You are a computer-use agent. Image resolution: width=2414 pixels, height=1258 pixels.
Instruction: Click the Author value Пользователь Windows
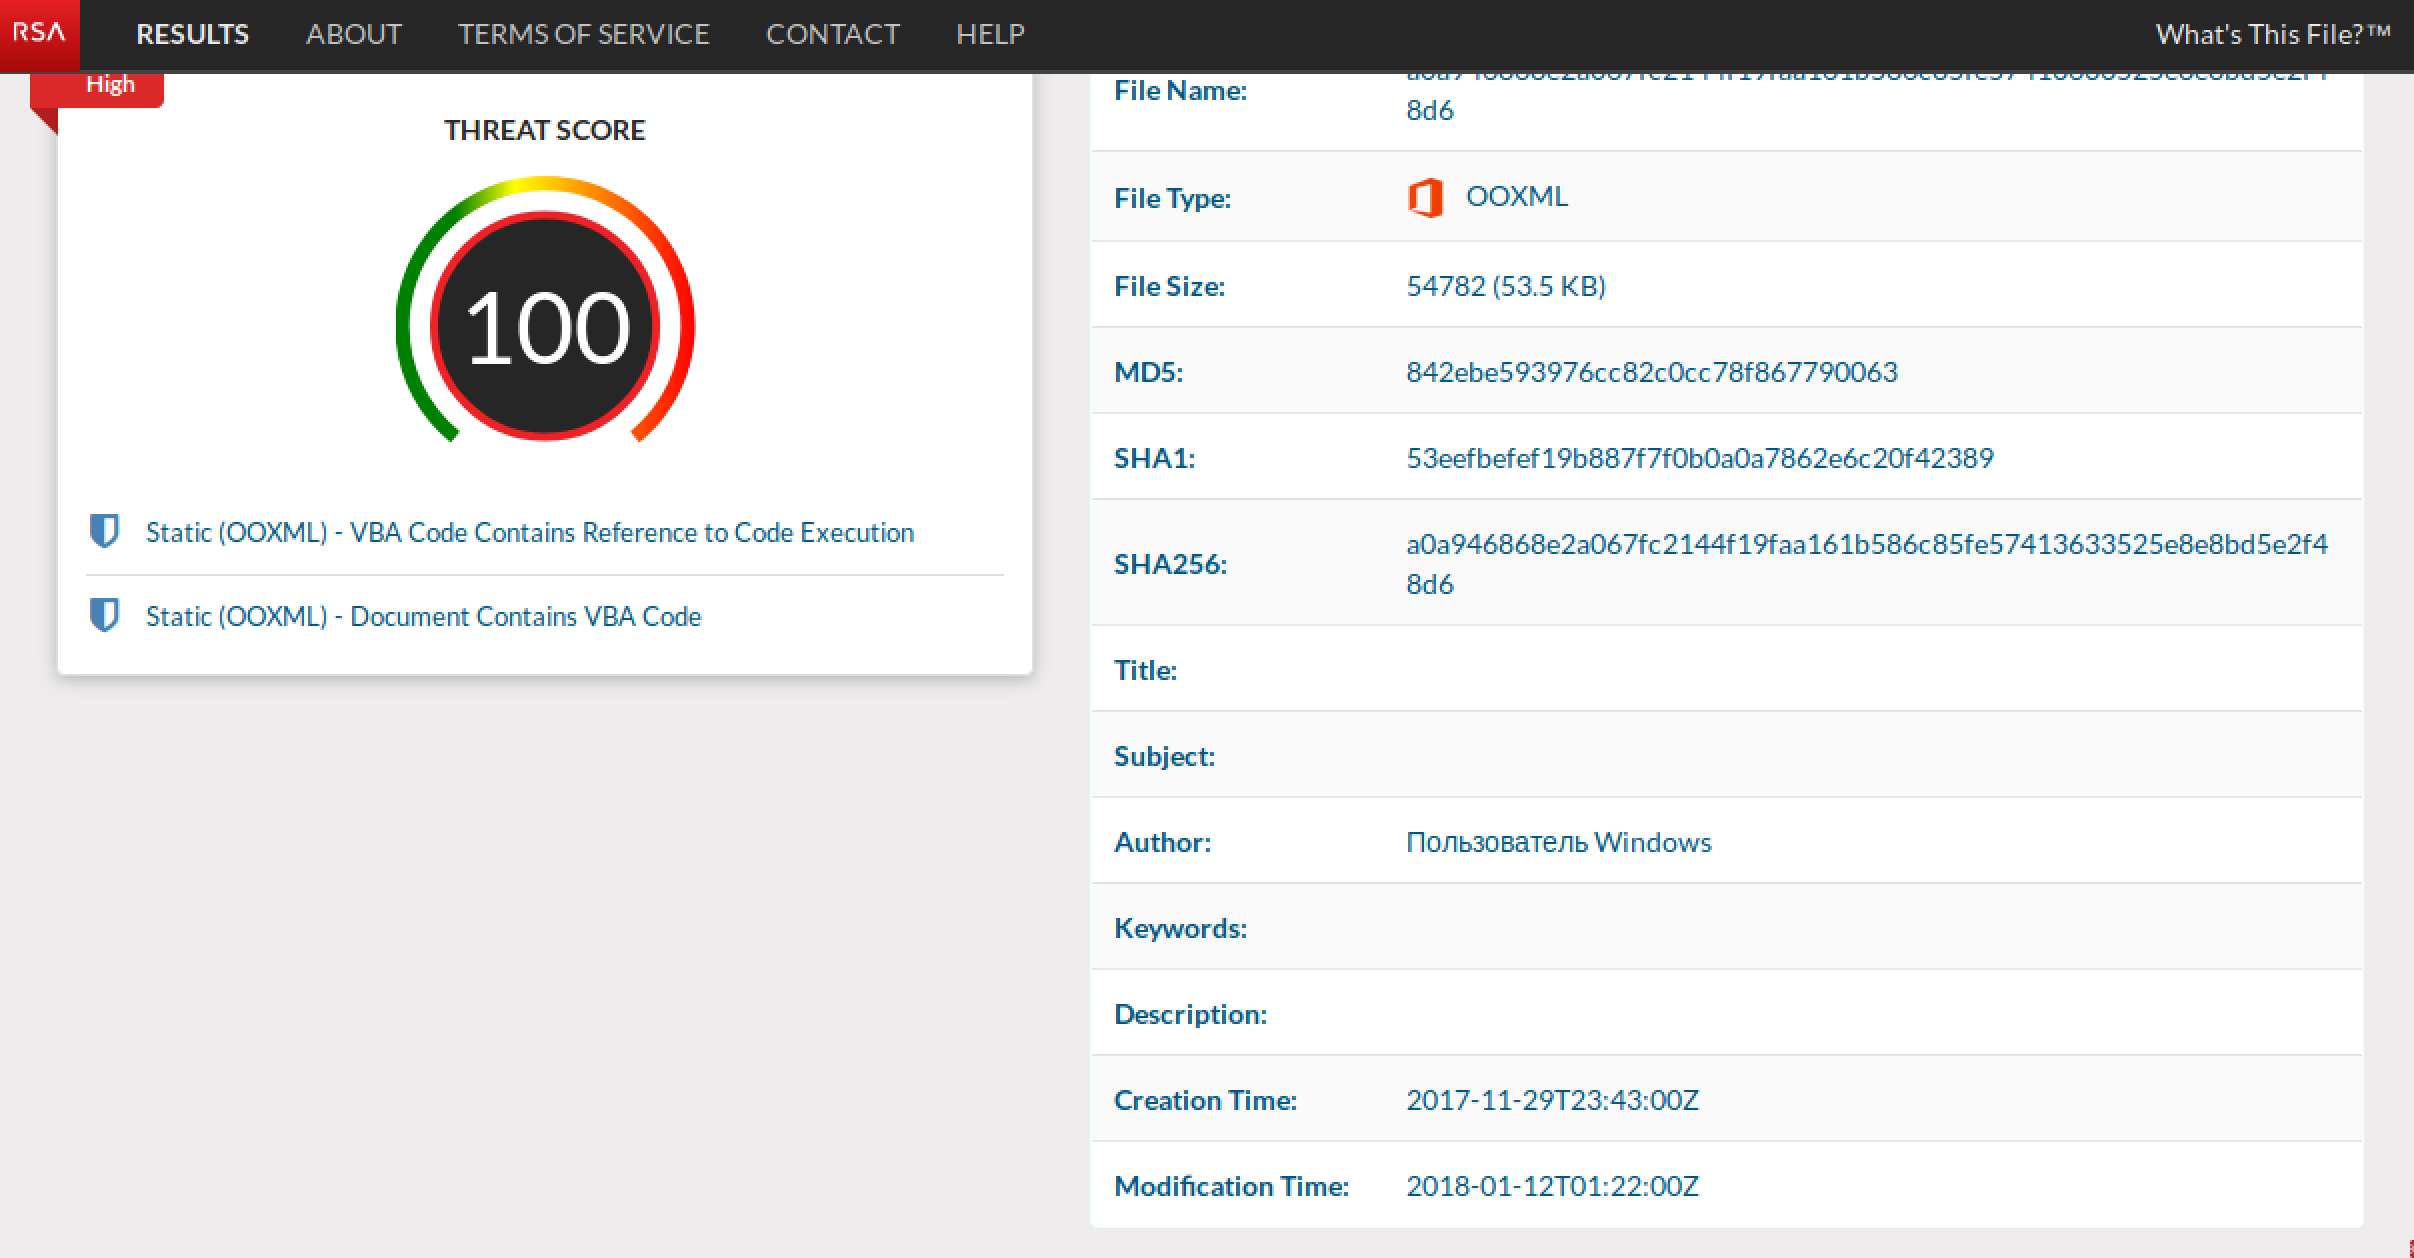pyautogui.click(x=1558, y=842)
